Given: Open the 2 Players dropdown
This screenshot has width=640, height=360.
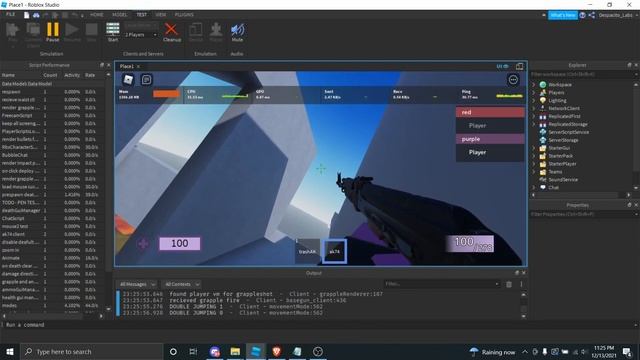Looking at the screenshot, I should point(141,35).
